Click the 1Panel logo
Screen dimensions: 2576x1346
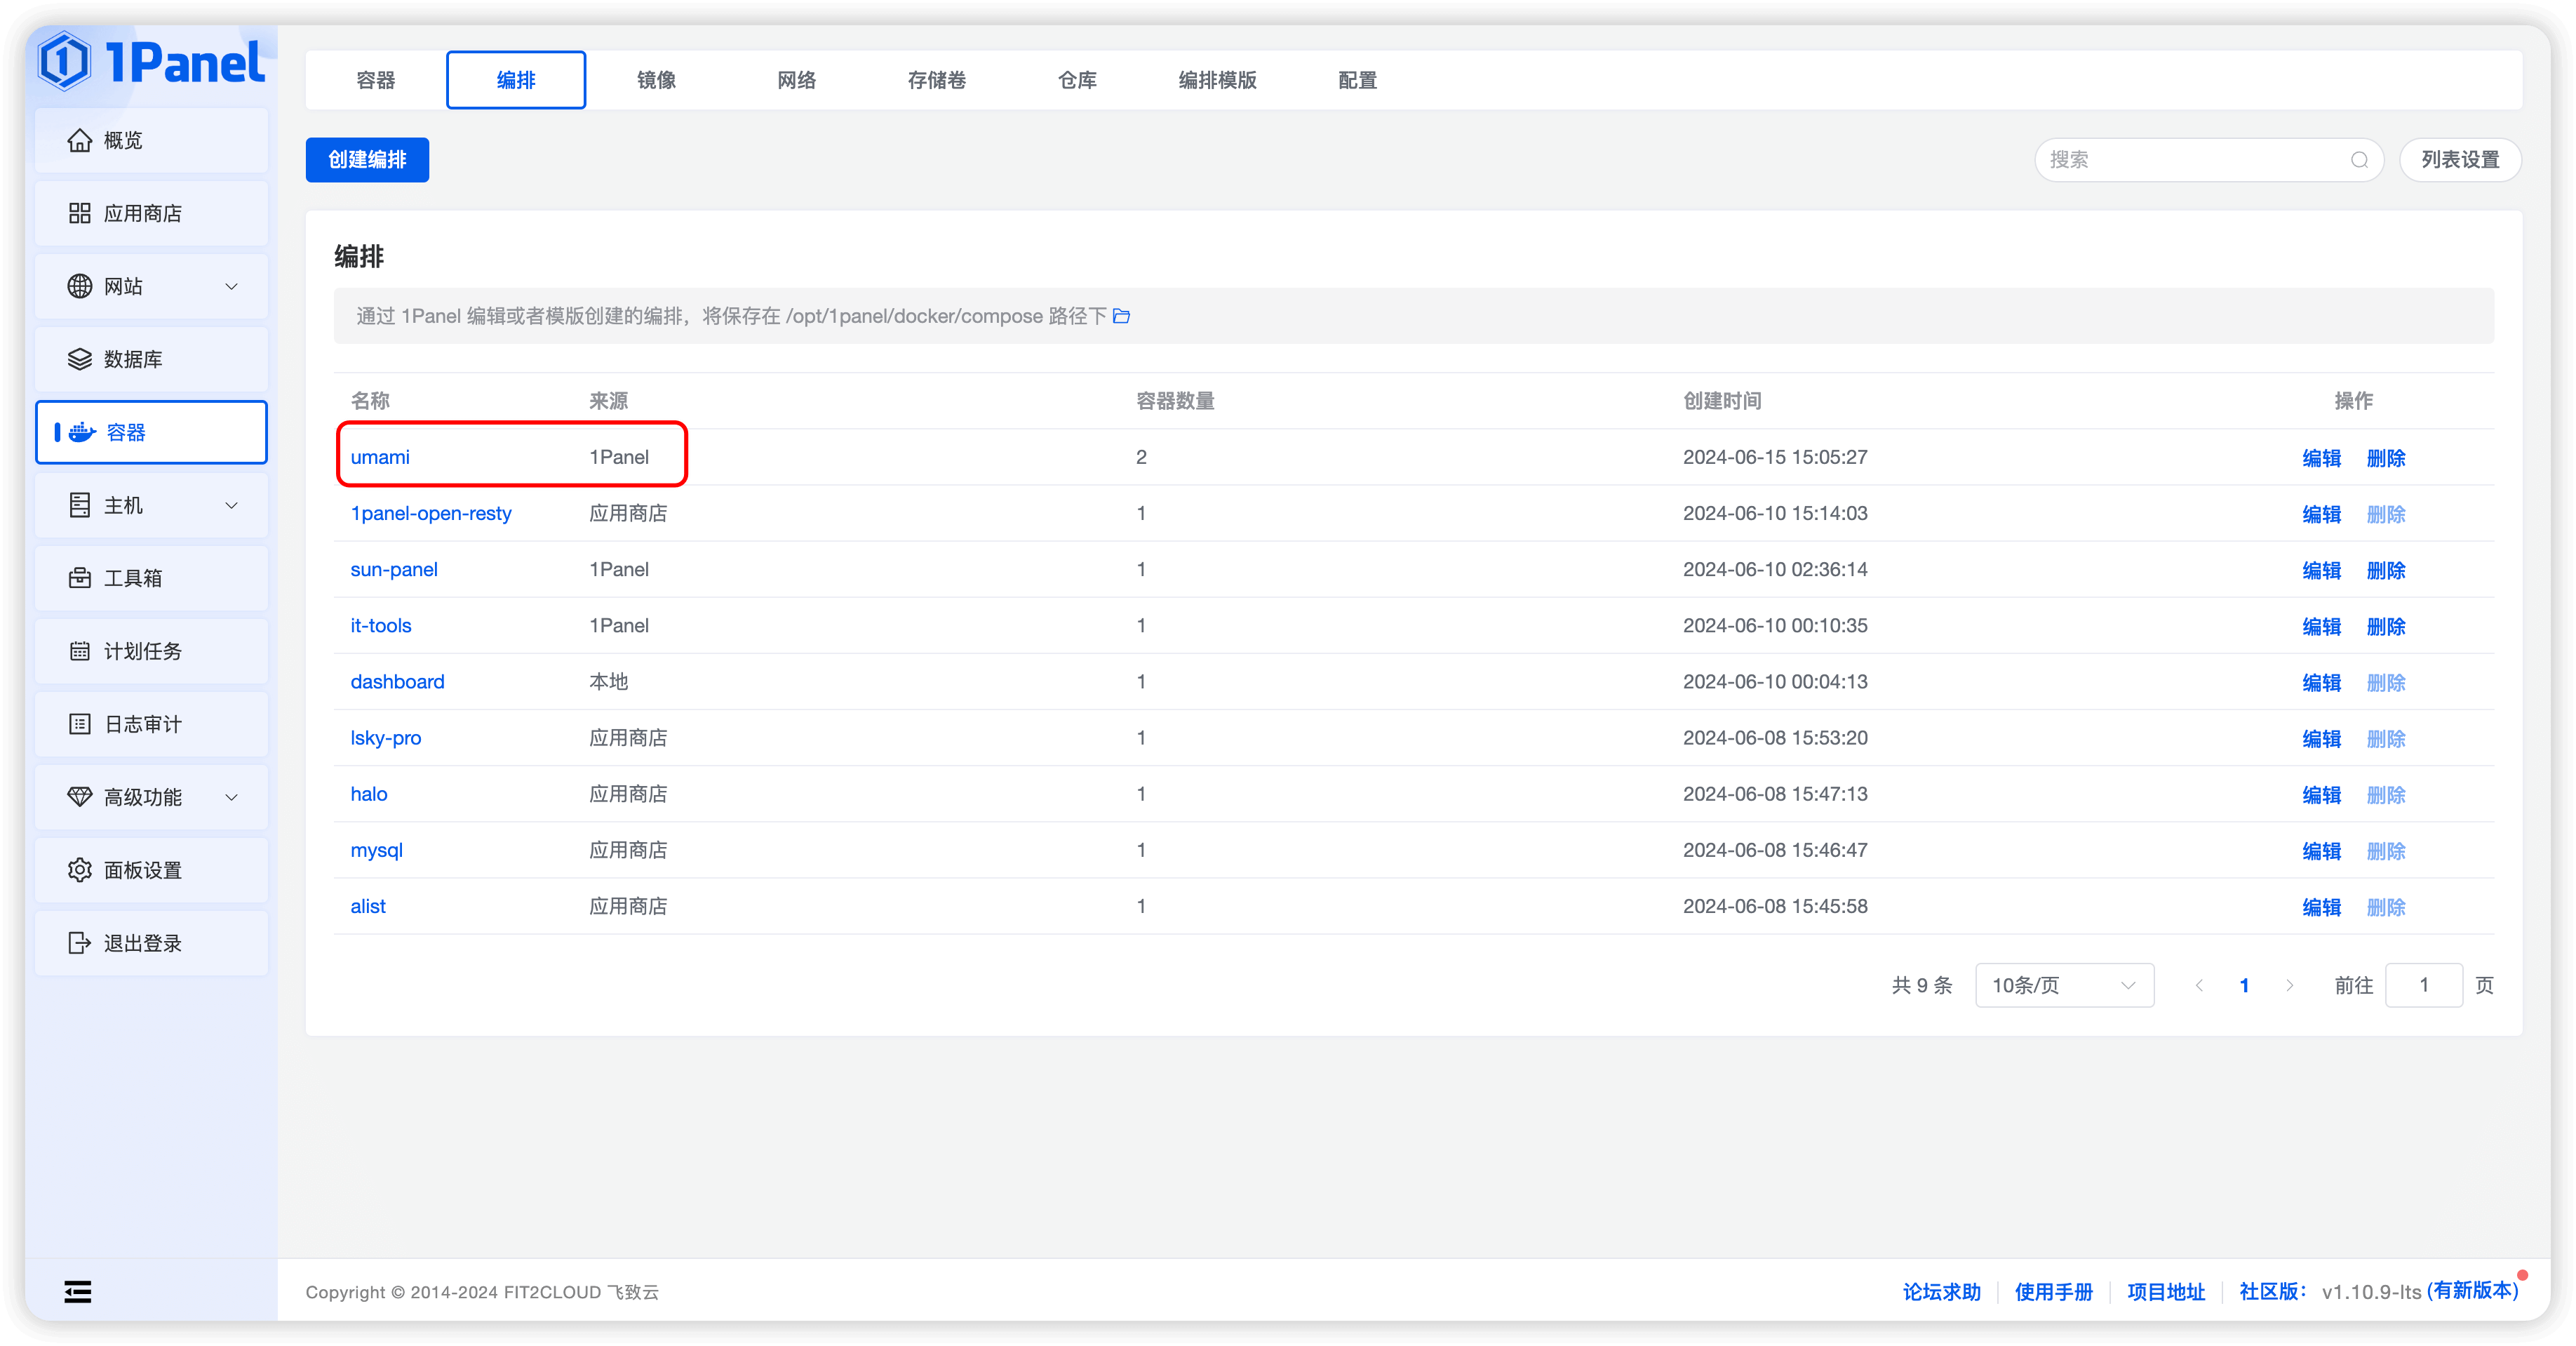[151, 61]
